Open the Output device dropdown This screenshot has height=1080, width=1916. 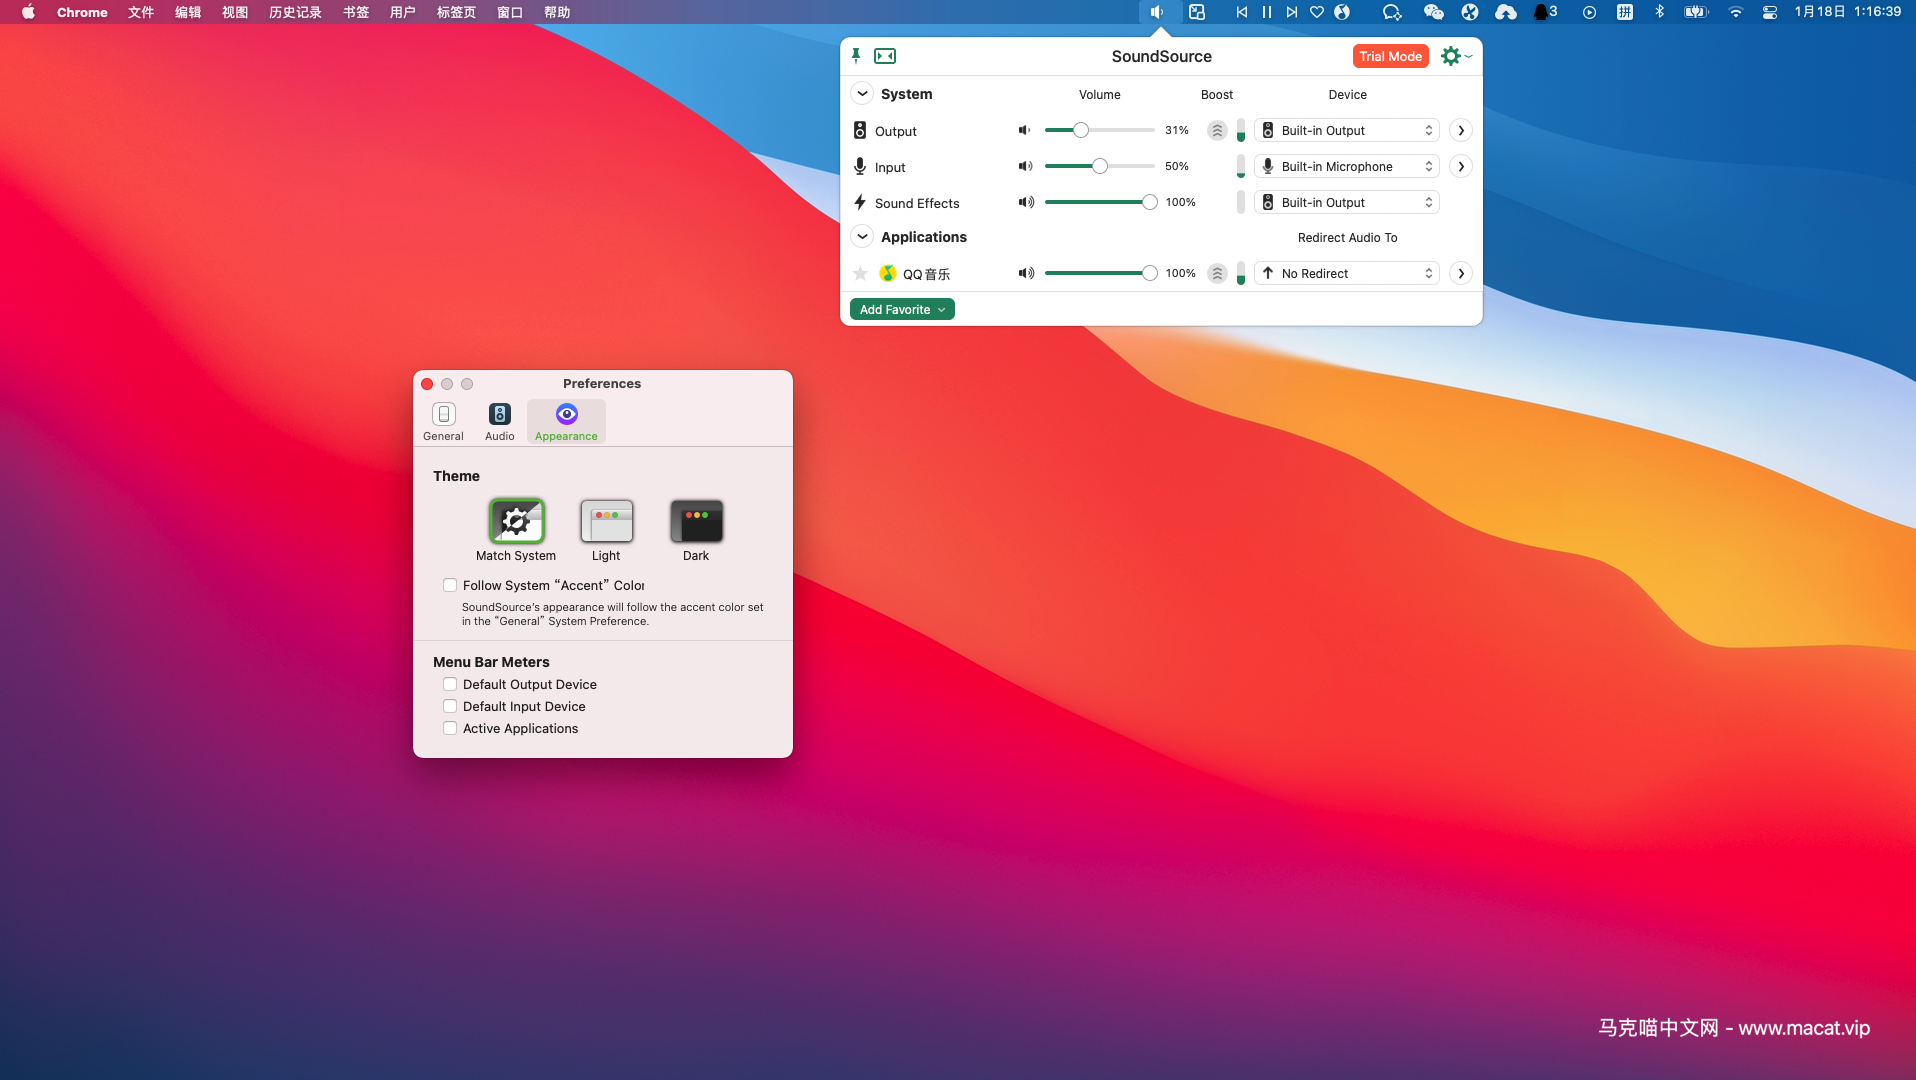tap(1347, 130)
